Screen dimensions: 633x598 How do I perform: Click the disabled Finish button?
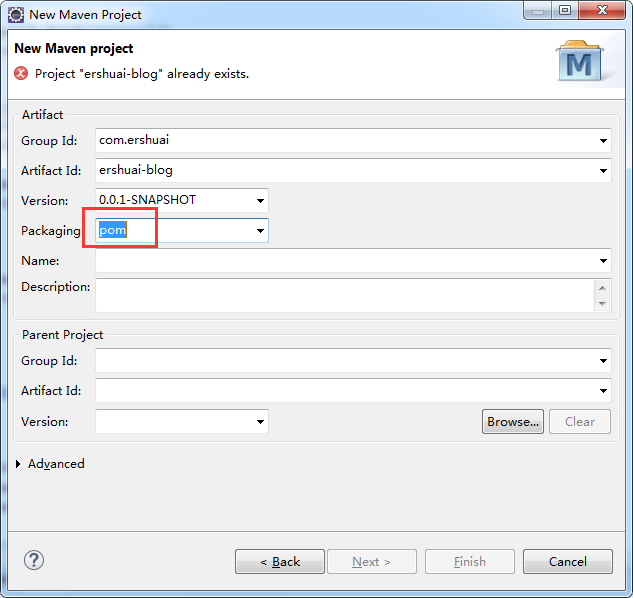pyautogui.click(x=470, y=561)
